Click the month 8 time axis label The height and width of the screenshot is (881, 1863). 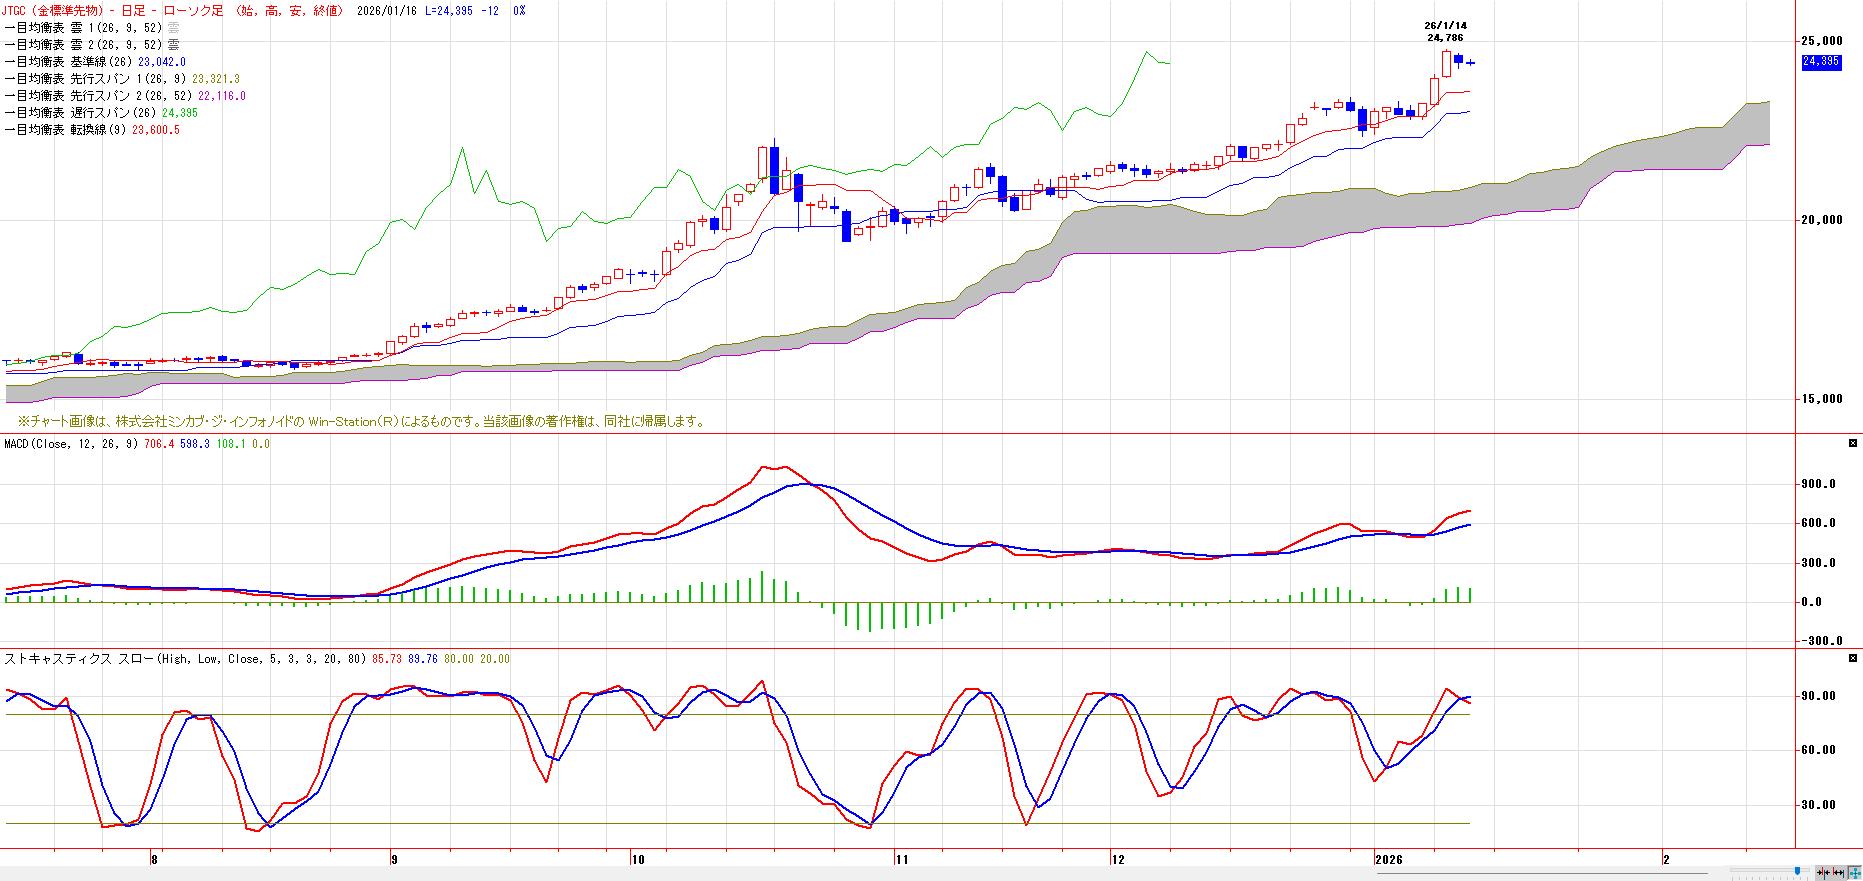pos(154,859)
